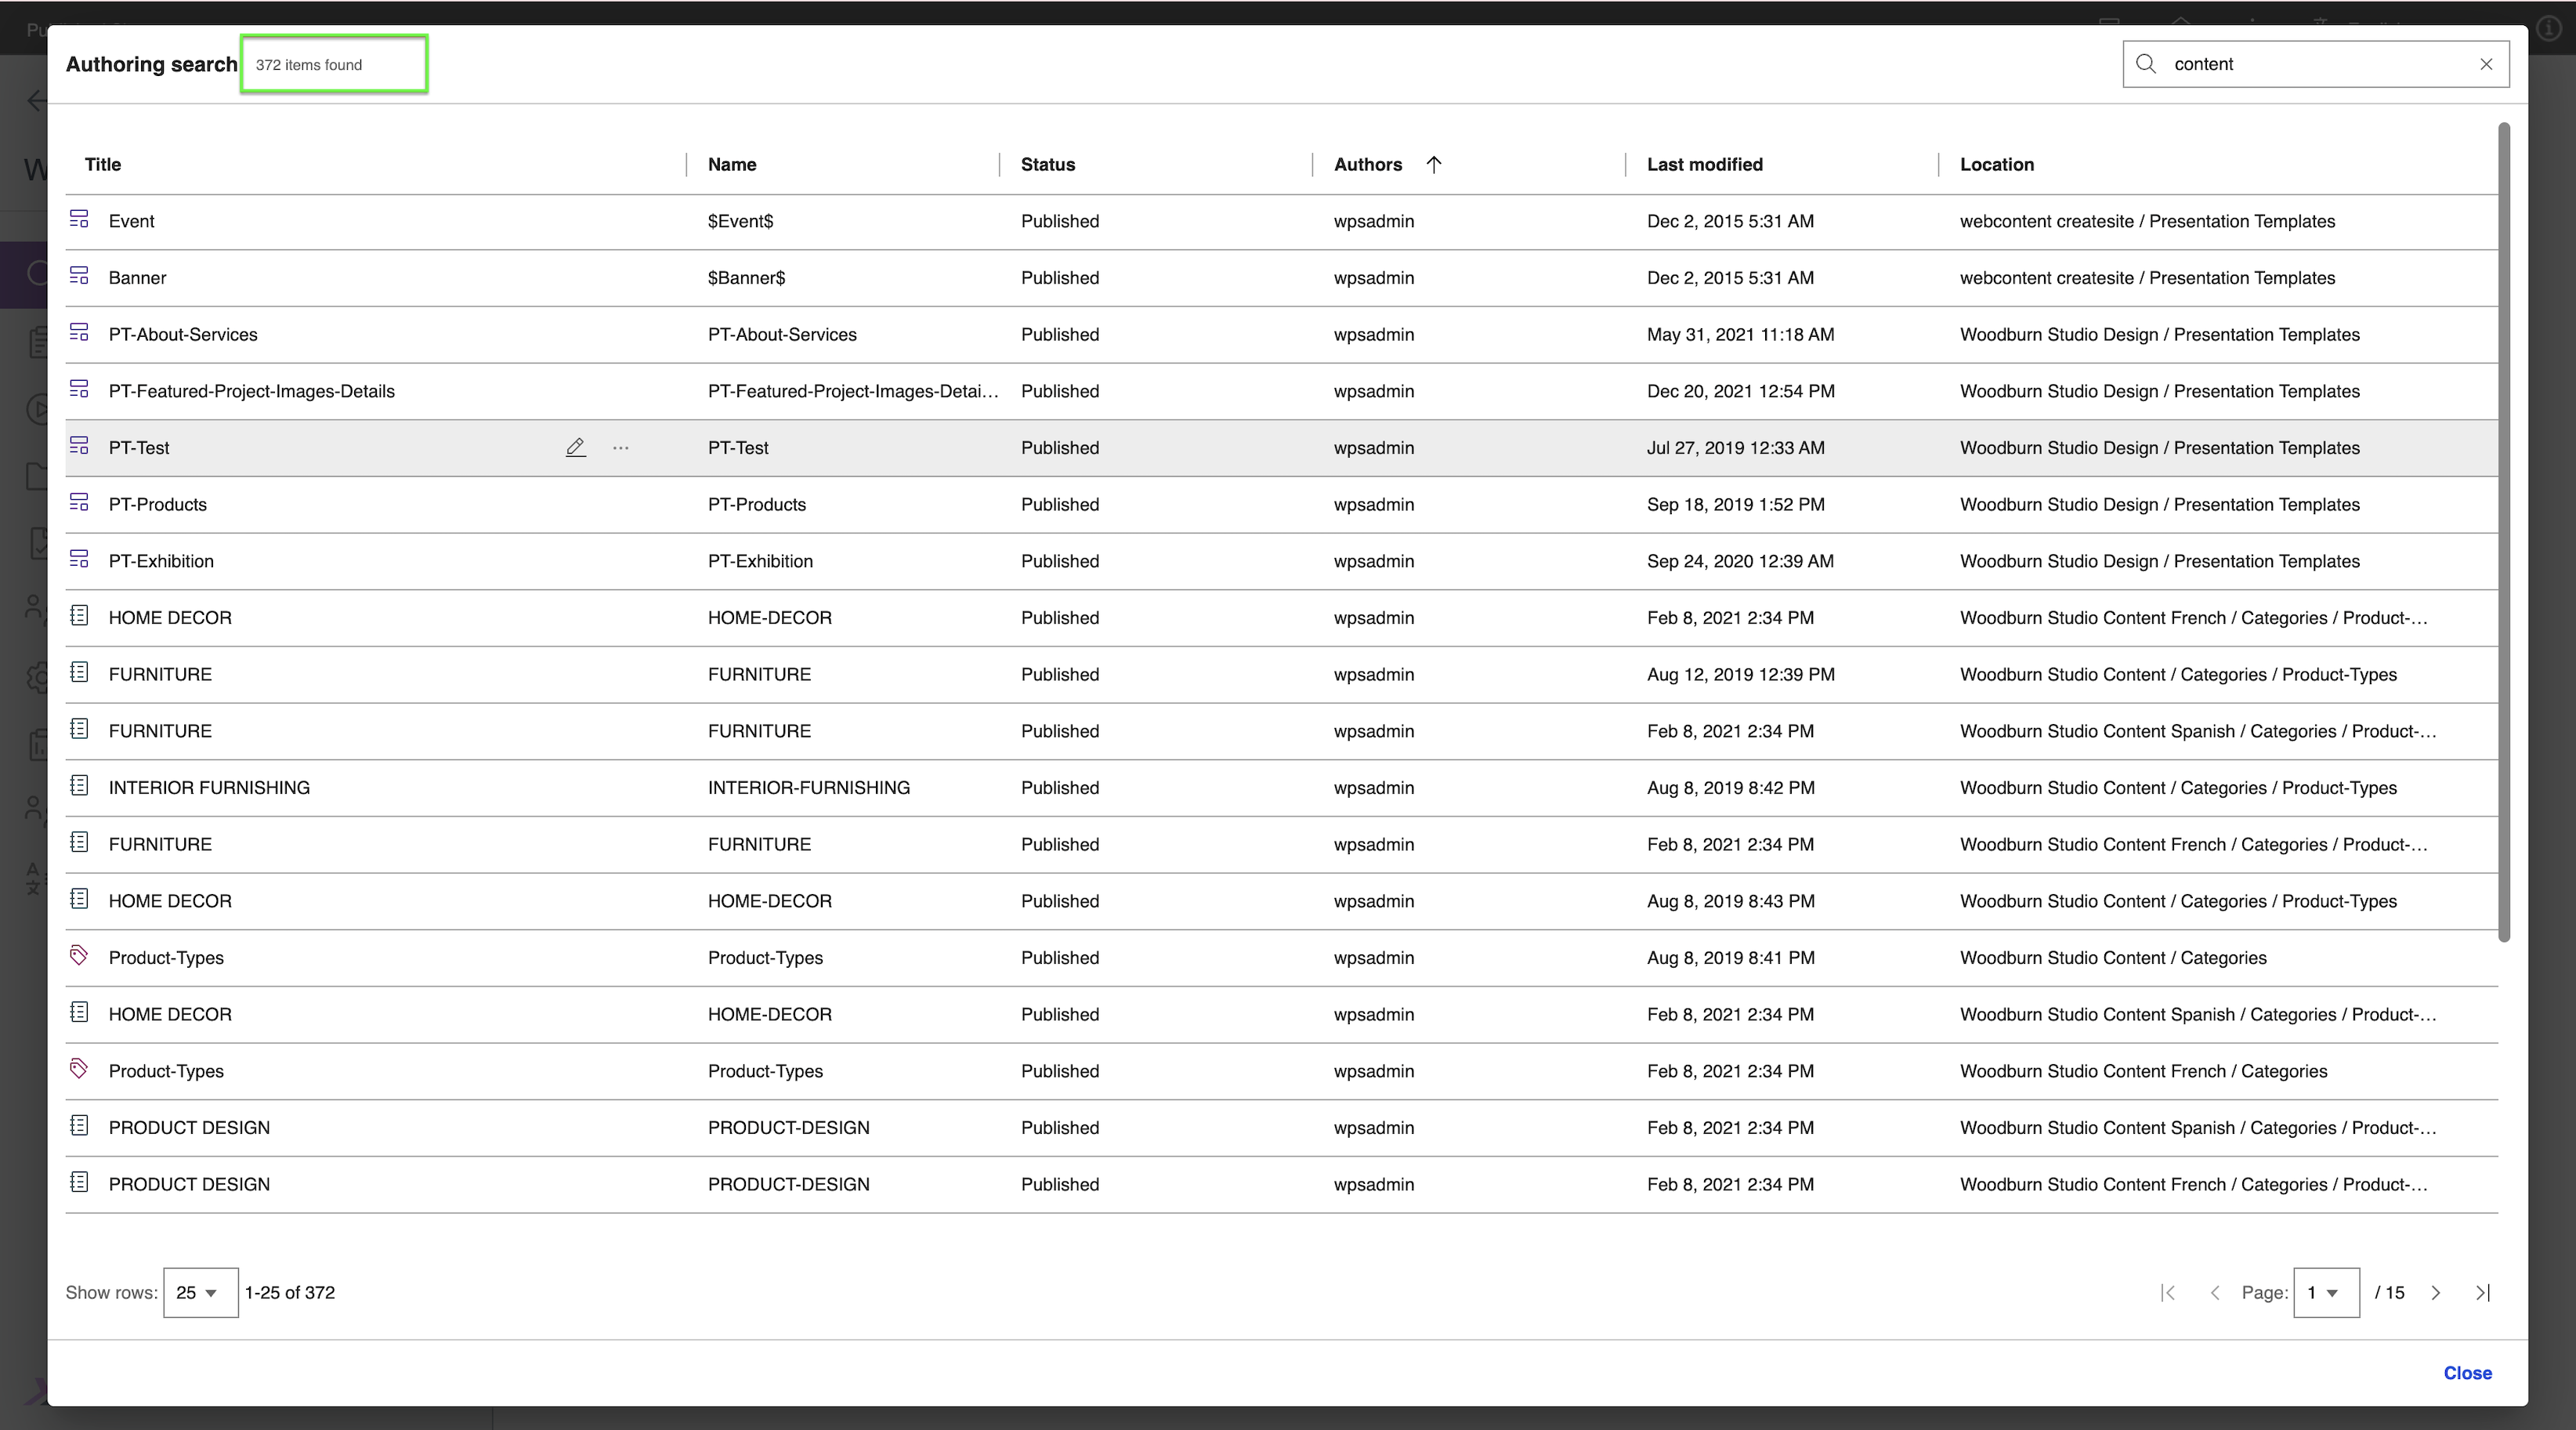
Task: Close the Authoring search dialog
Action: (2467, 1373)
